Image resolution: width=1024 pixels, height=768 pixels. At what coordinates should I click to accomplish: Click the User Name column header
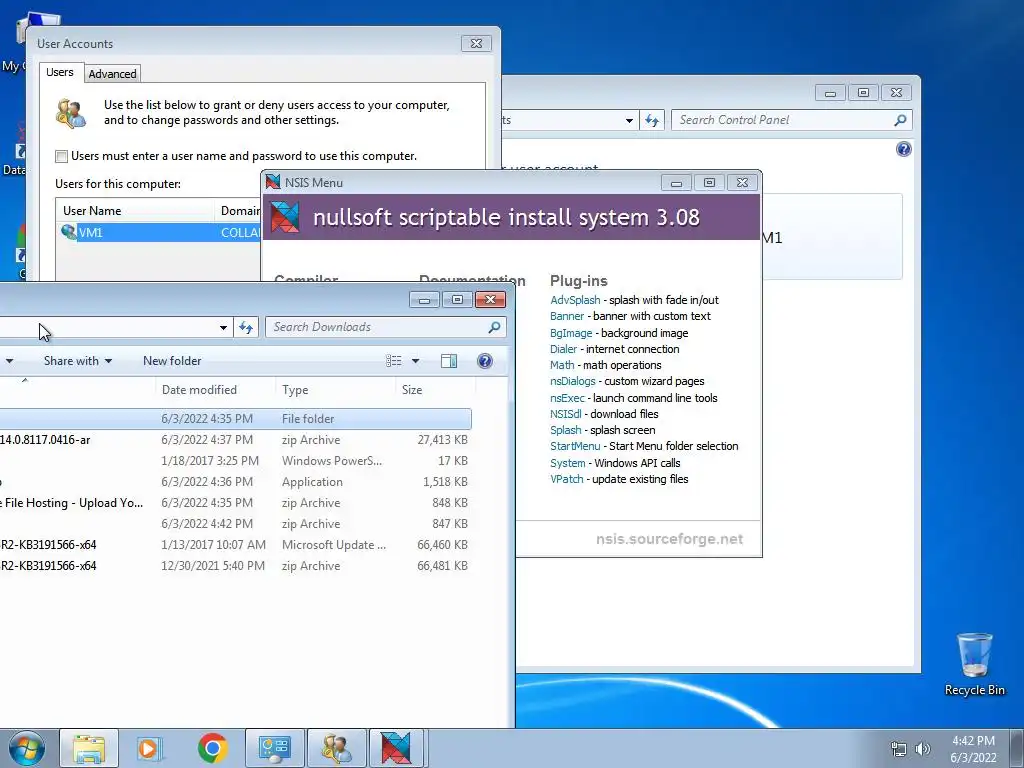pos(135,210)
